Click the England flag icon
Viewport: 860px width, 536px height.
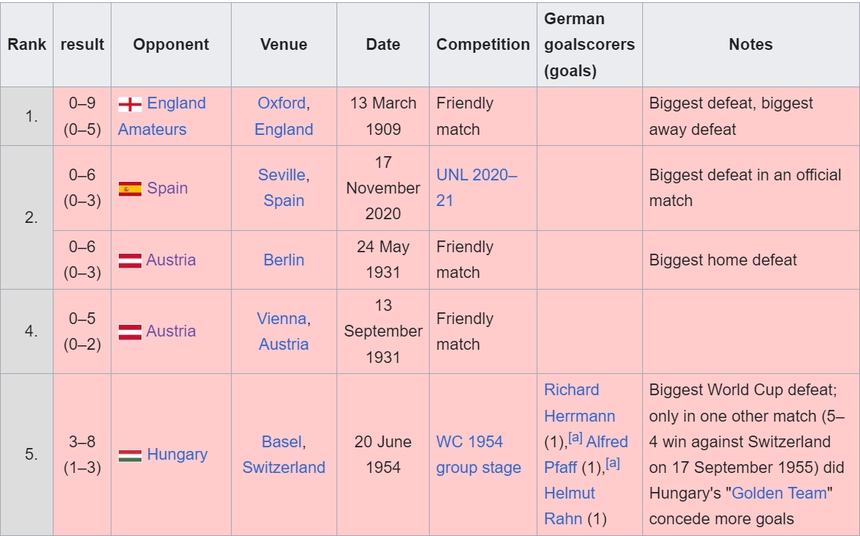point(130,104)
